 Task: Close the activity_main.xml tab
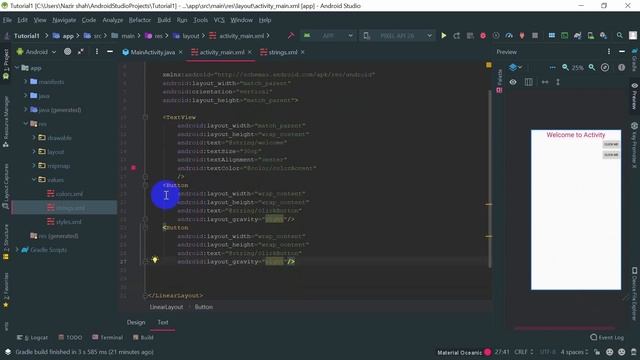pos(250,52)
